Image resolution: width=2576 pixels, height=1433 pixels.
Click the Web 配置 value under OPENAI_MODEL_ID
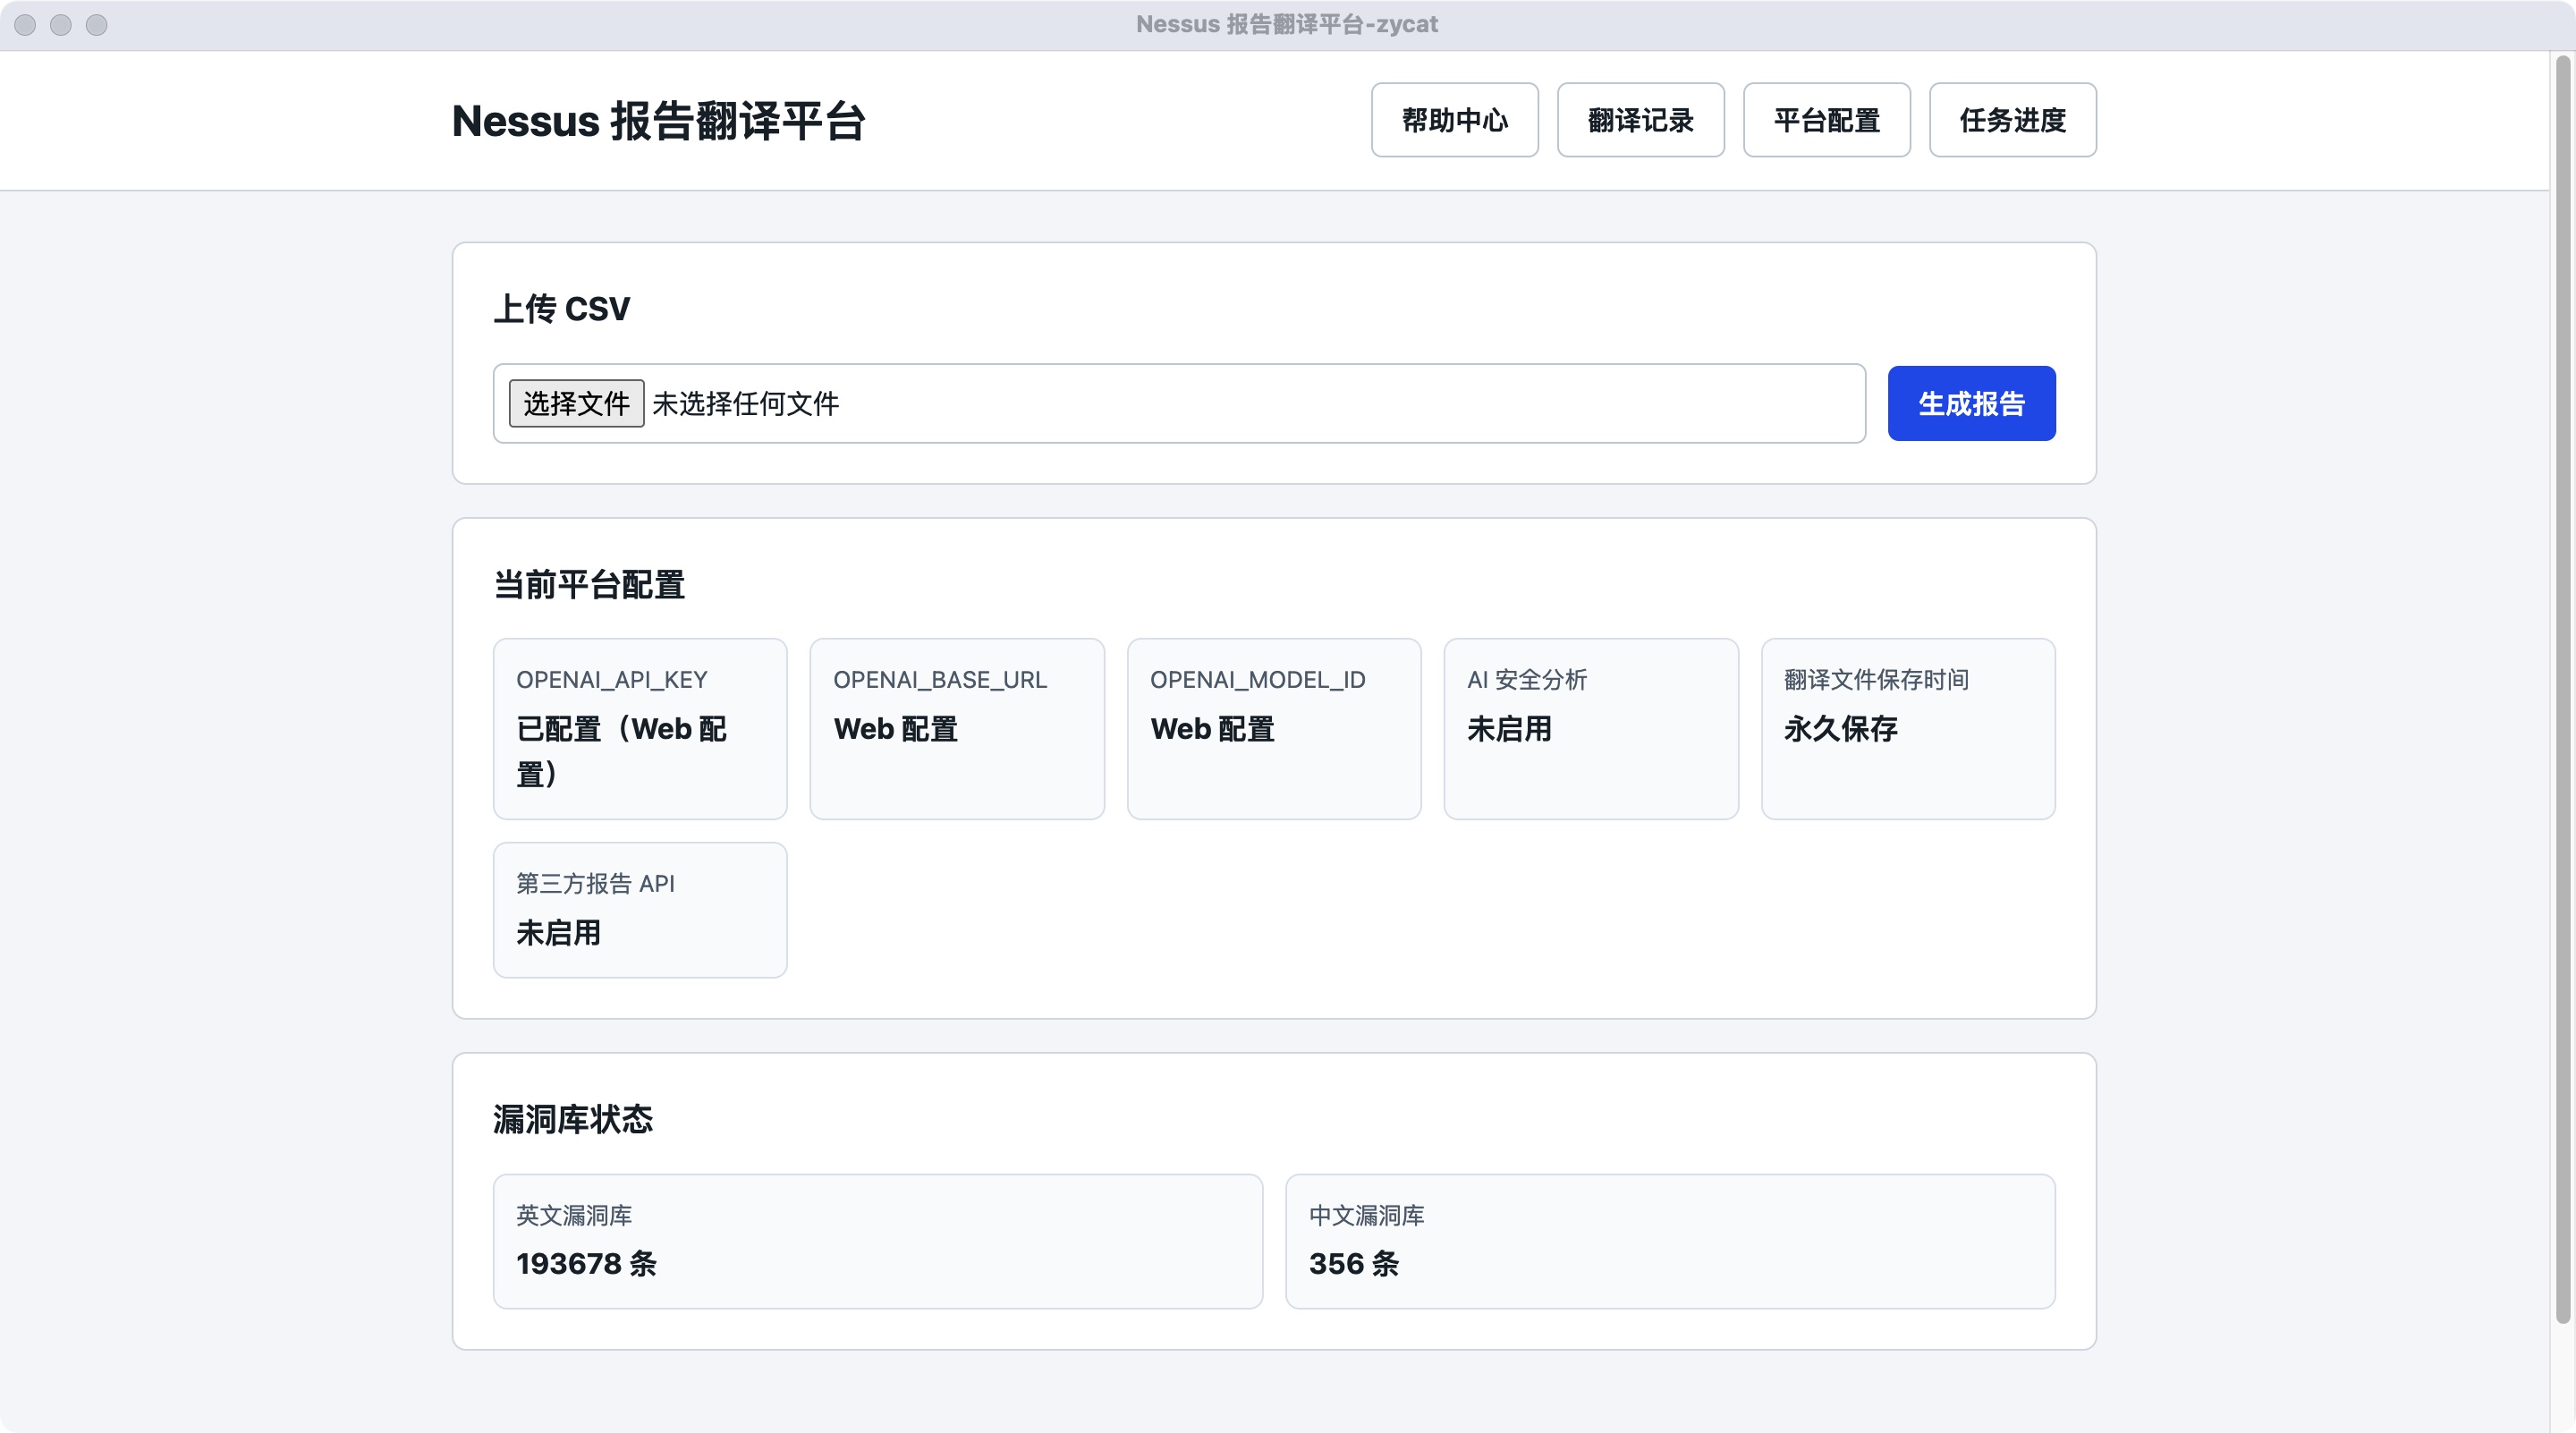click(x=1212, y=729)
